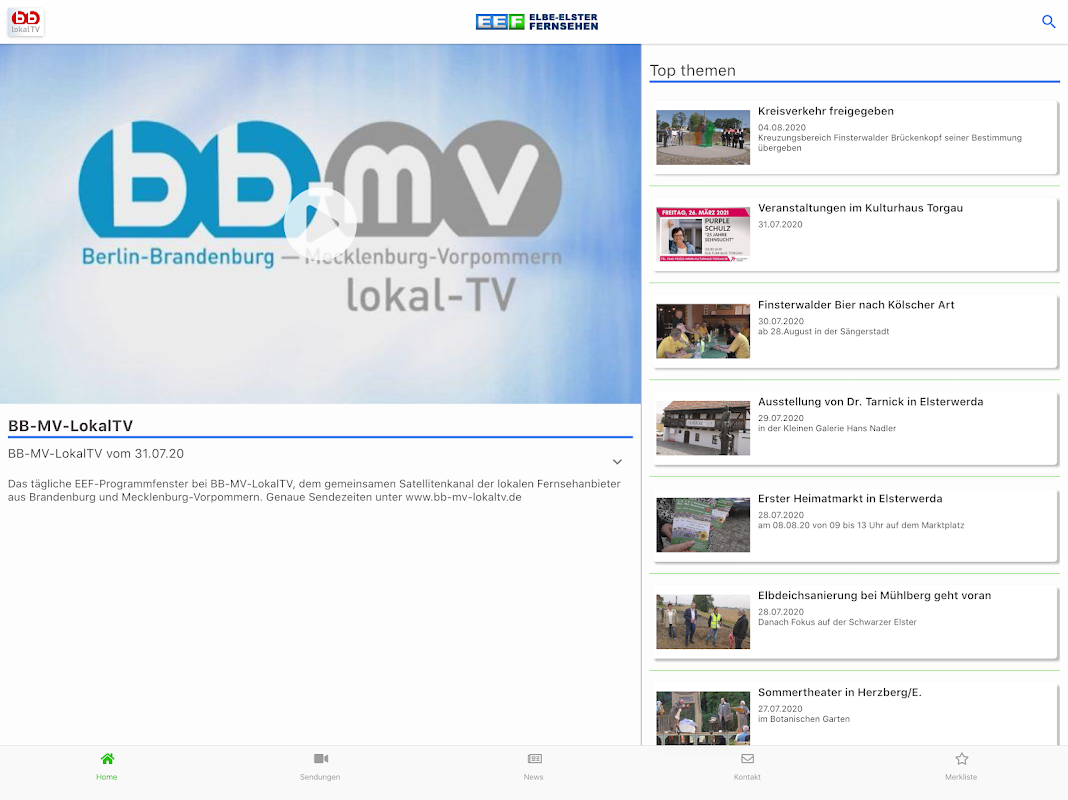
Task: Tap the bb lokalTV logo icon
Action: click(x=26, y=22)
